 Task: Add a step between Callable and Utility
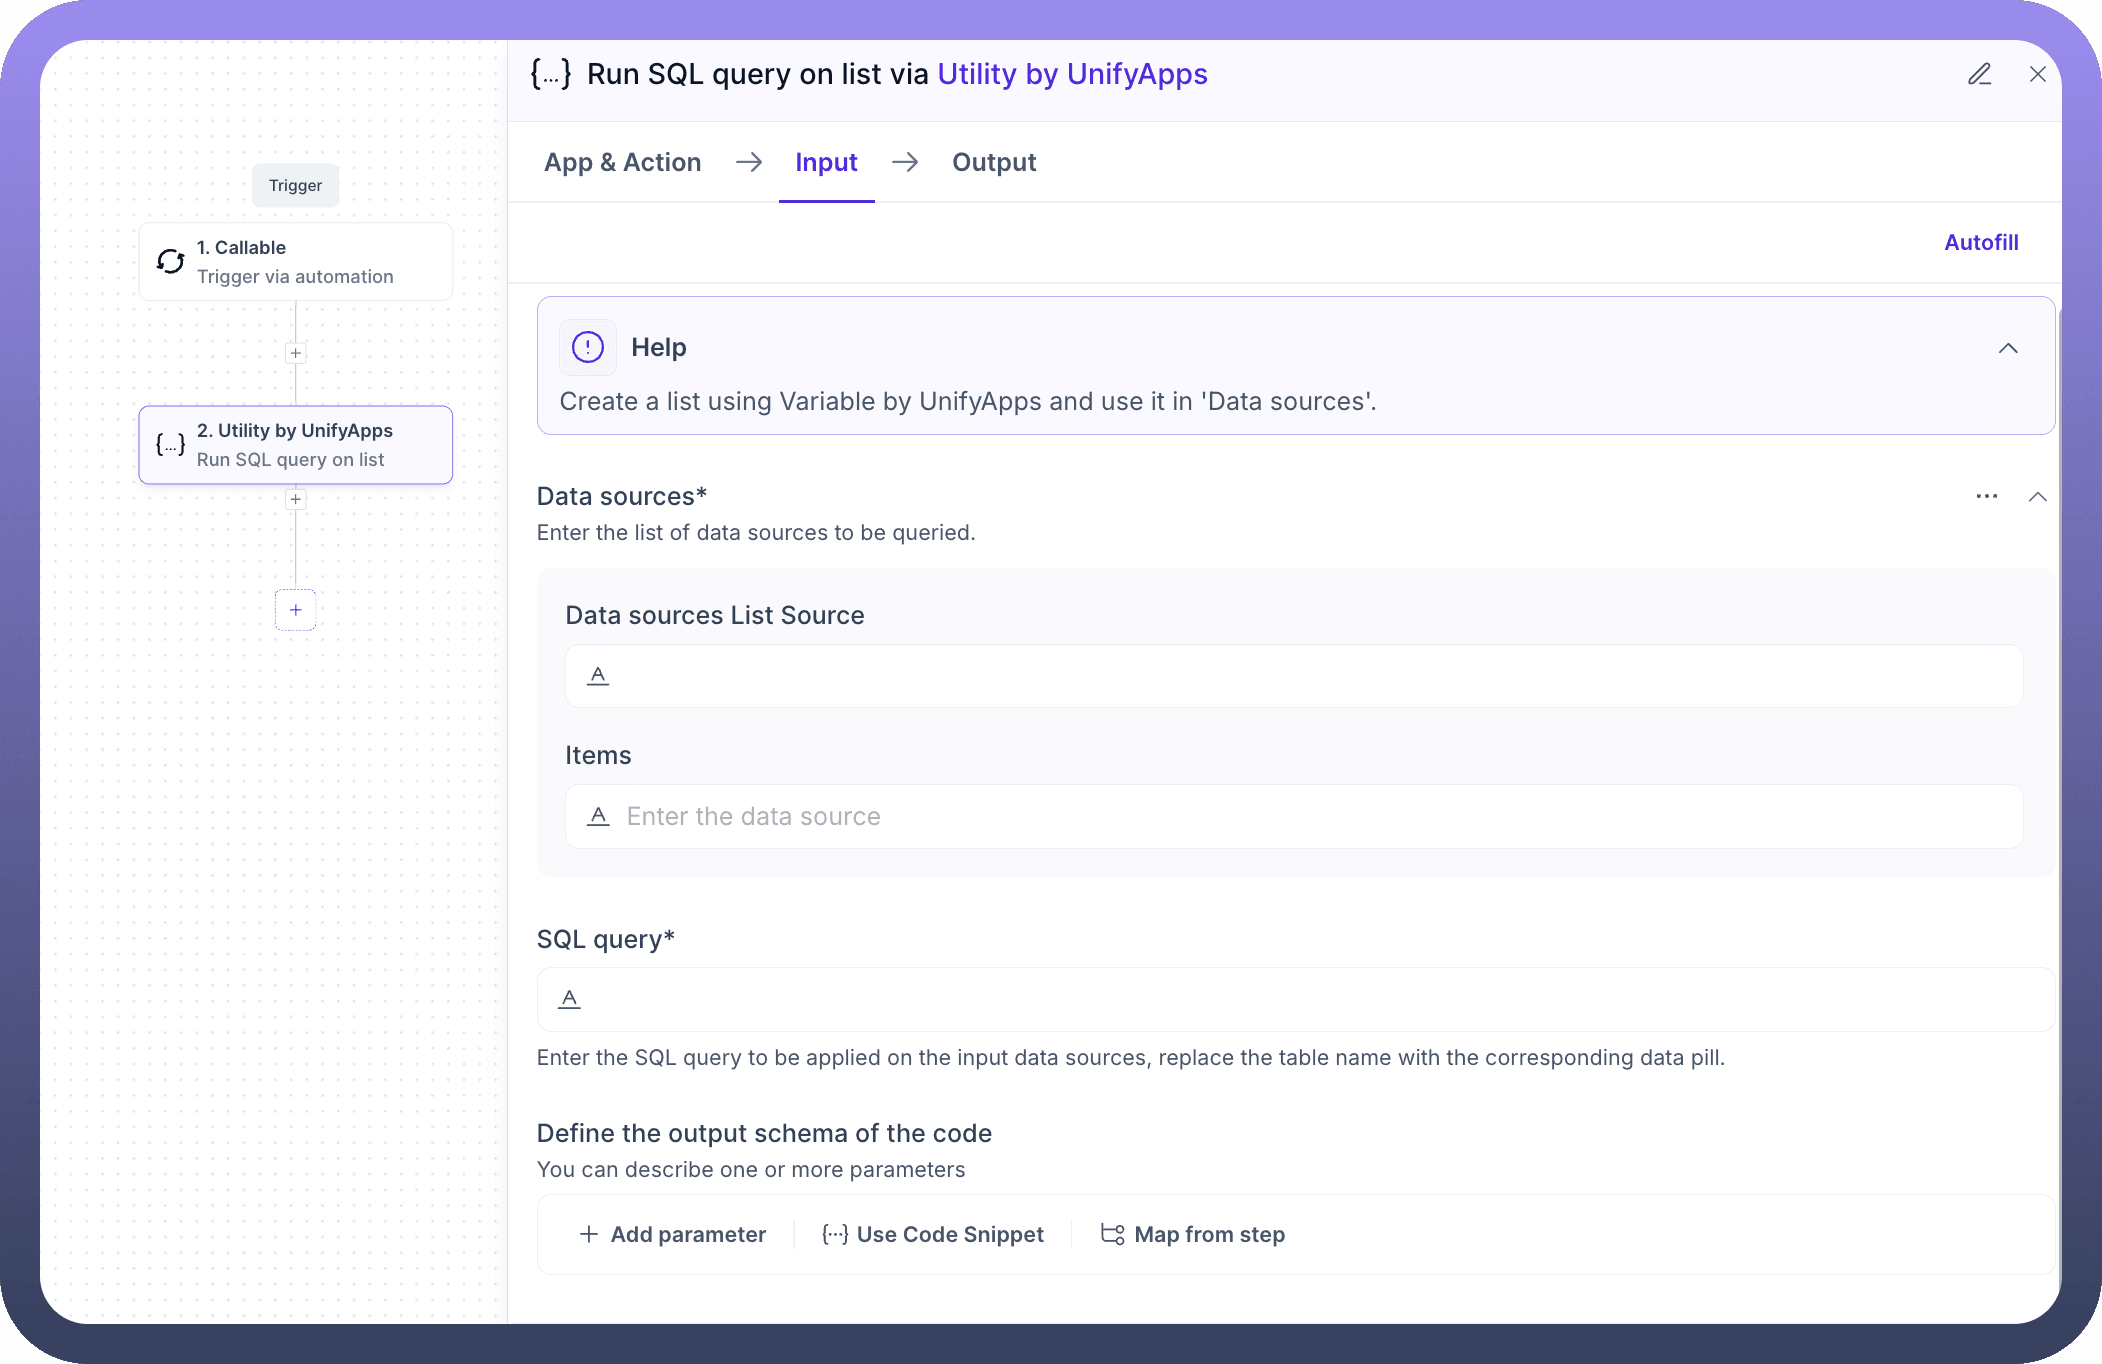pyautogui.click(x=295, y=353)
